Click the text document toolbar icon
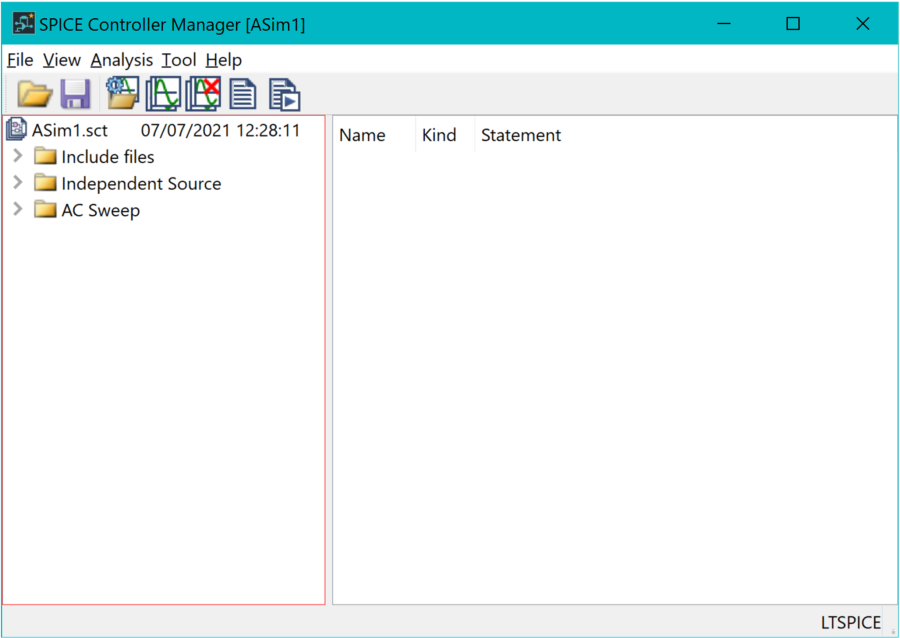Screen dimensions: 900x638 point(243,94)
